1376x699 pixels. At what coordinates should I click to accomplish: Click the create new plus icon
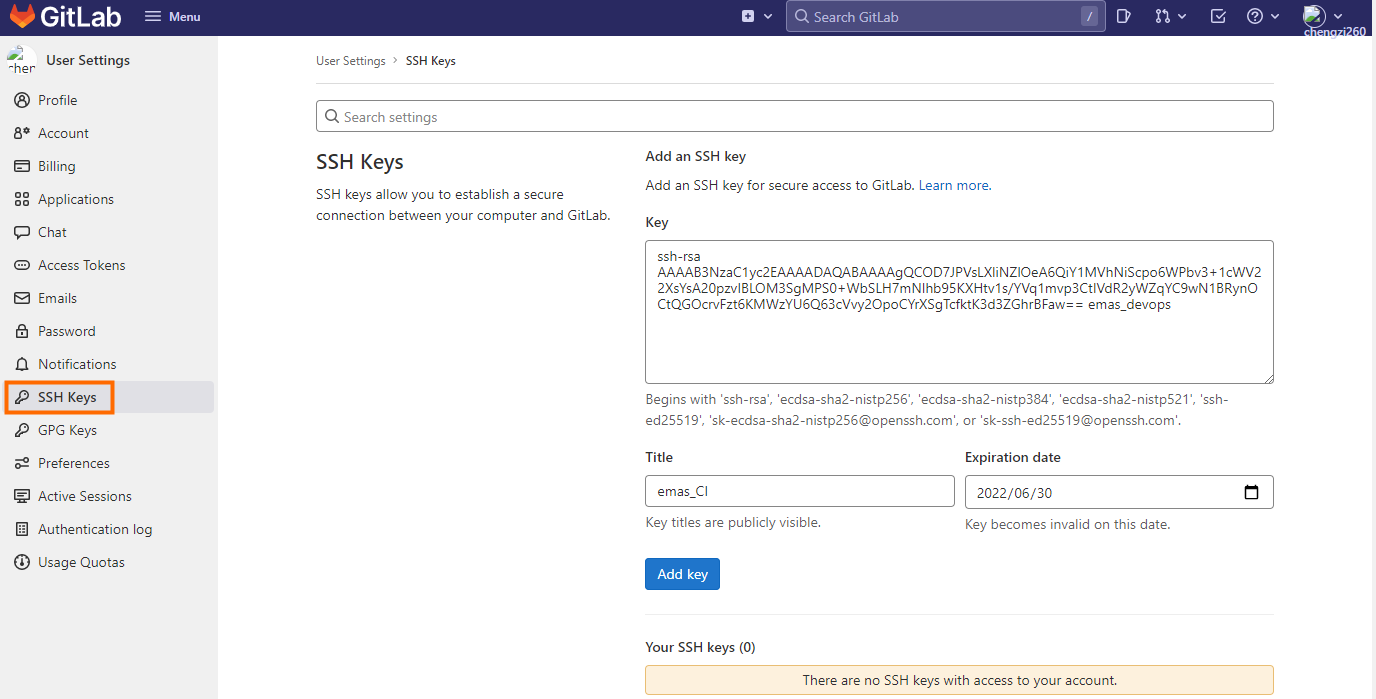click(x=748, y=16)
